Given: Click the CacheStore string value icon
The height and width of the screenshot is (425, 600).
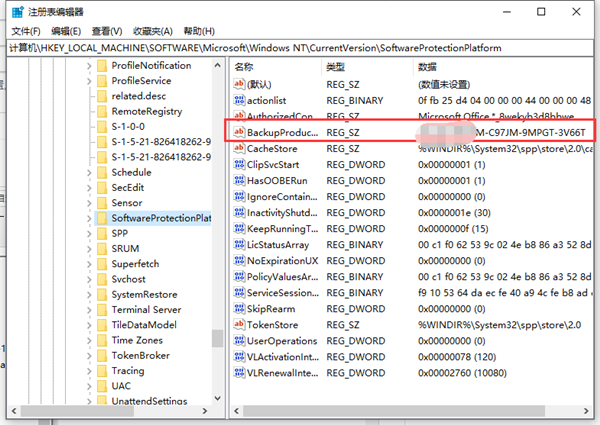Looking at the screenshot, I should tap(239, 148).
